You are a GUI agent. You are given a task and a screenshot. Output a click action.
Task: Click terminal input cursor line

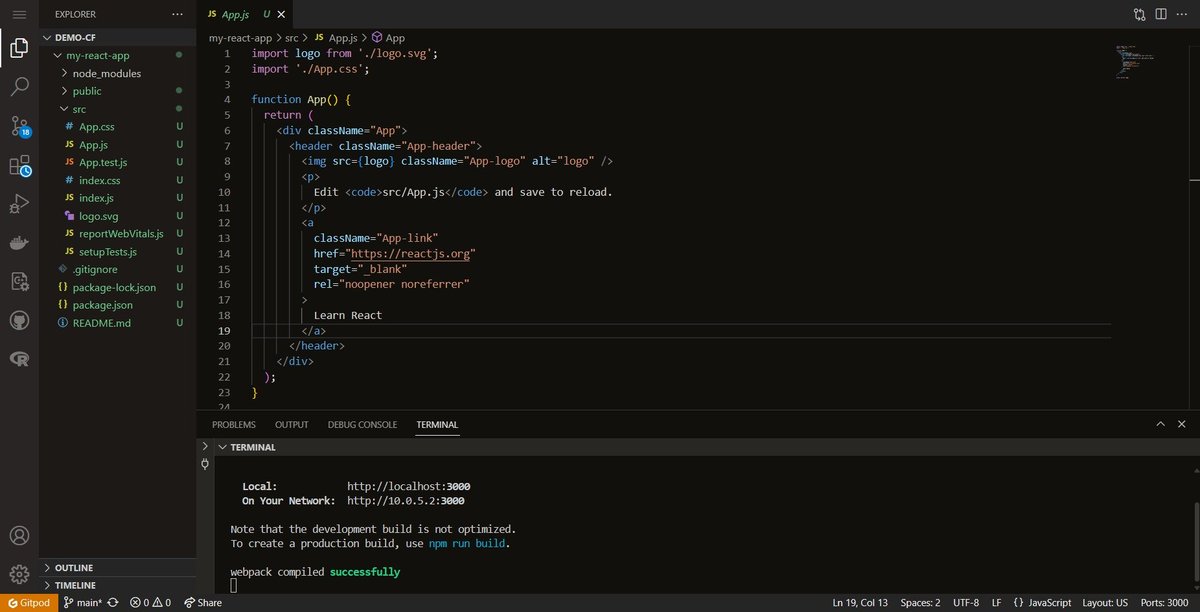(234, 586)
